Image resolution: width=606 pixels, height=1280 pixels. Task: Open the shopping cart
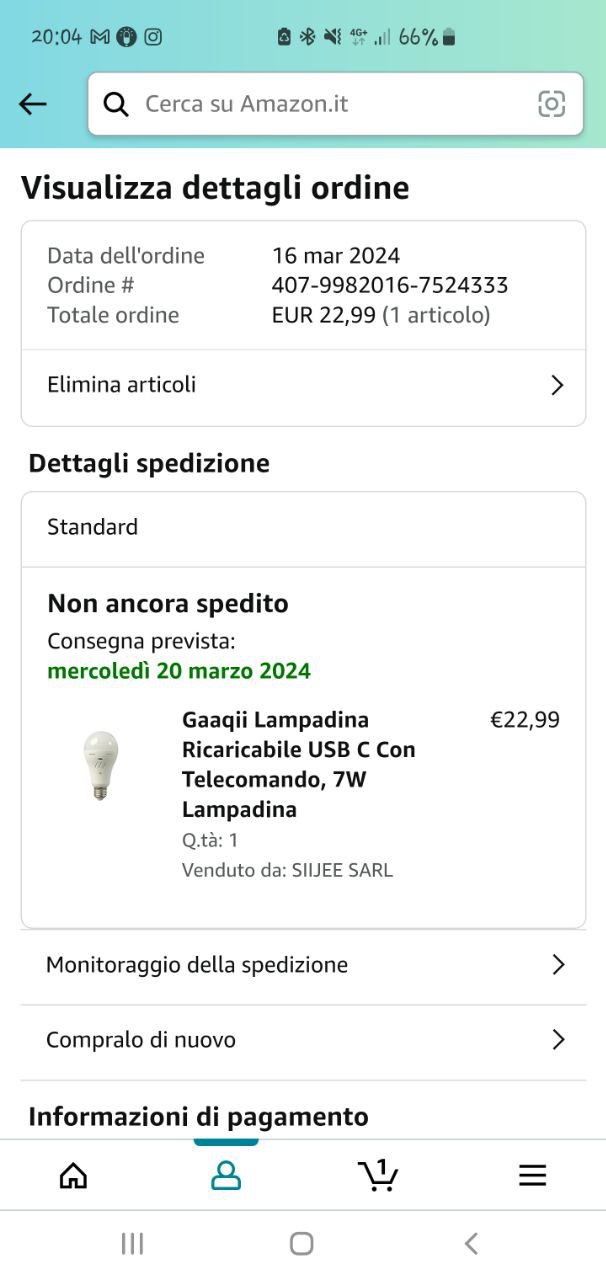[378, 1176]
